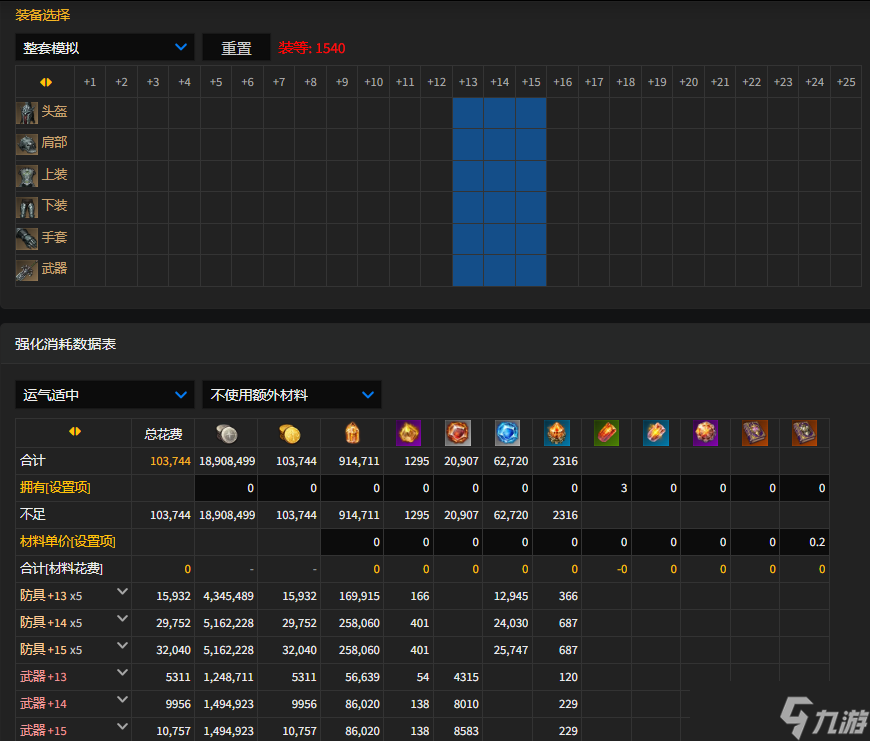Screen dimensions: 870x741
Task: Edit material unit price field showing 0.2
Action: click(x=804, y=542)
